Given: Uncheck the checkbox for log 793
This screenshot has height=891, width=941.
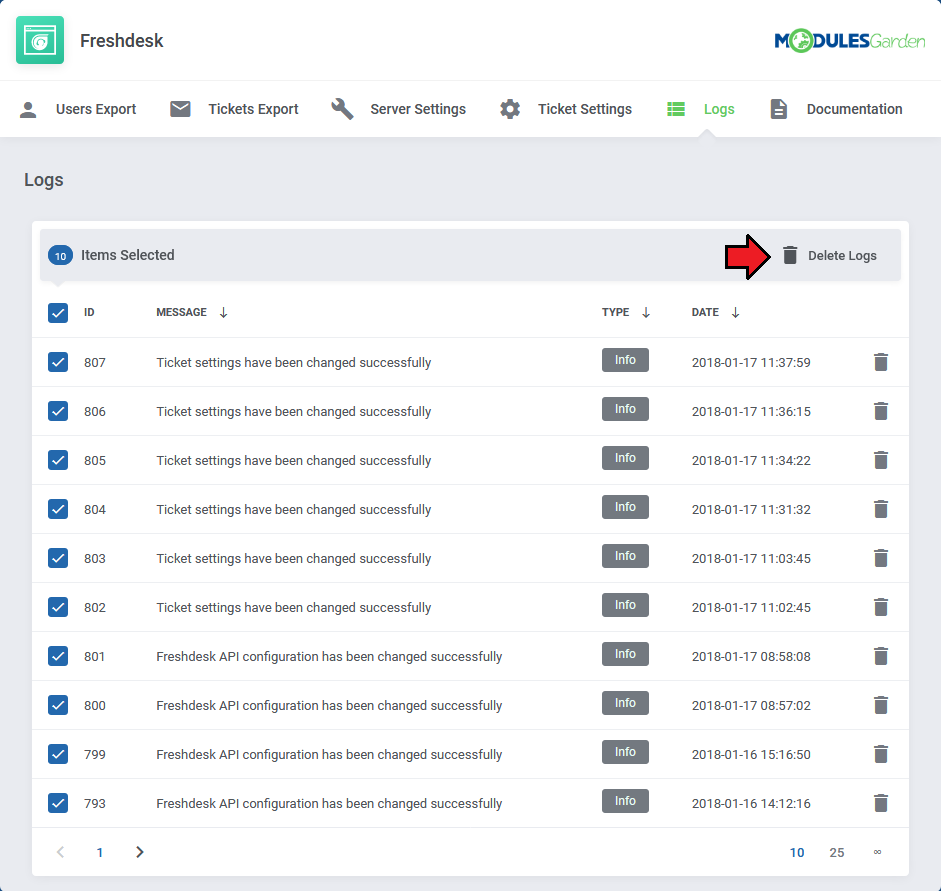Looking at the screenshot, I should 58,803.
